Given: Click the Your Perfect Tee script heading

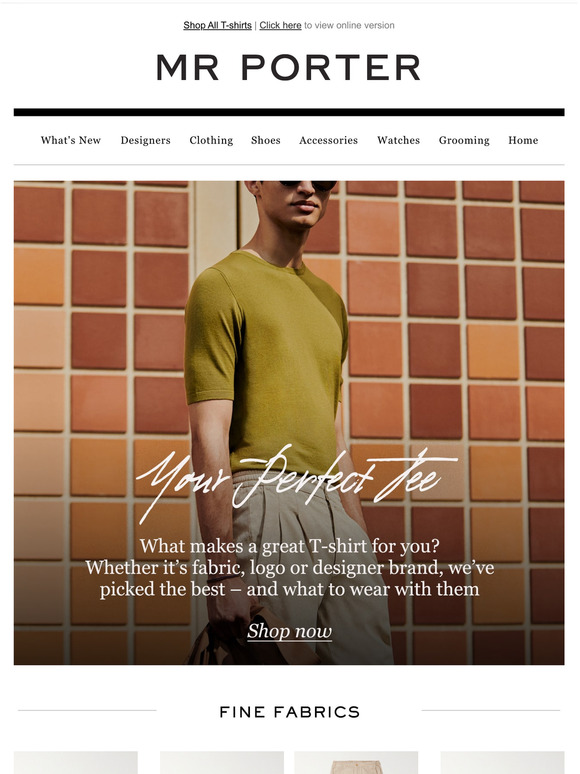Looking at the screenshot, I should point(296,483).
